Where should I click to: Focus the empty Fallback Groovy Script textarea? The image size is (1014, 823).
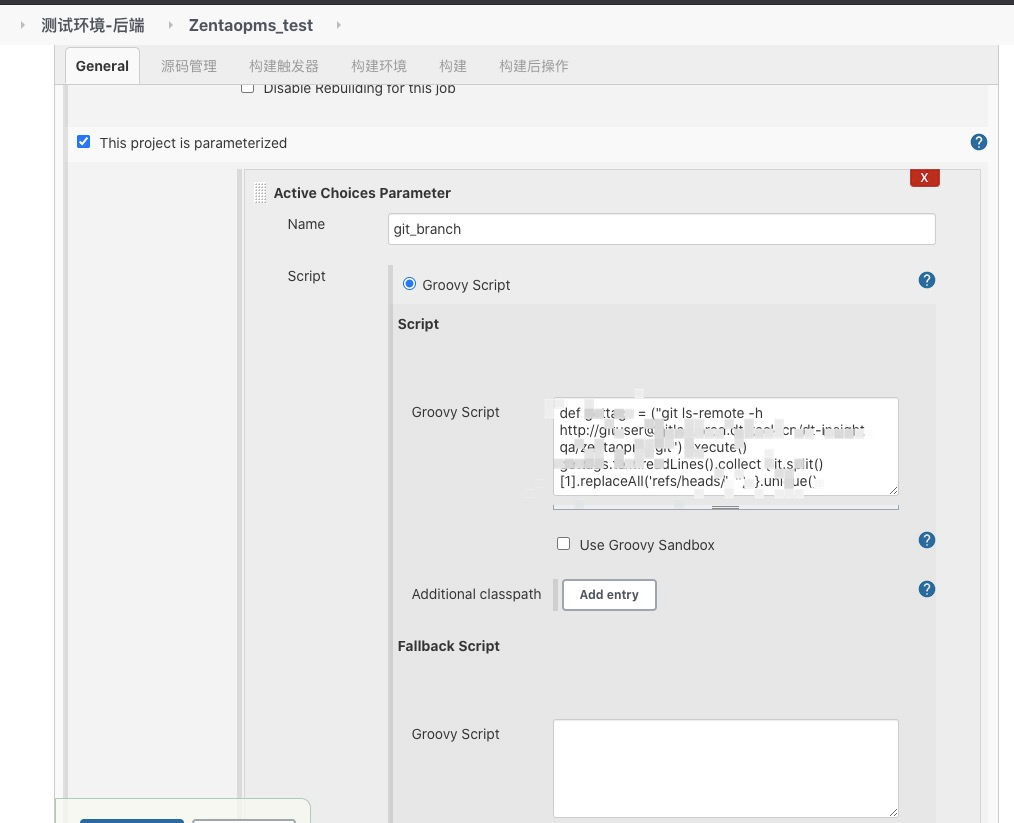coord(726,768)
